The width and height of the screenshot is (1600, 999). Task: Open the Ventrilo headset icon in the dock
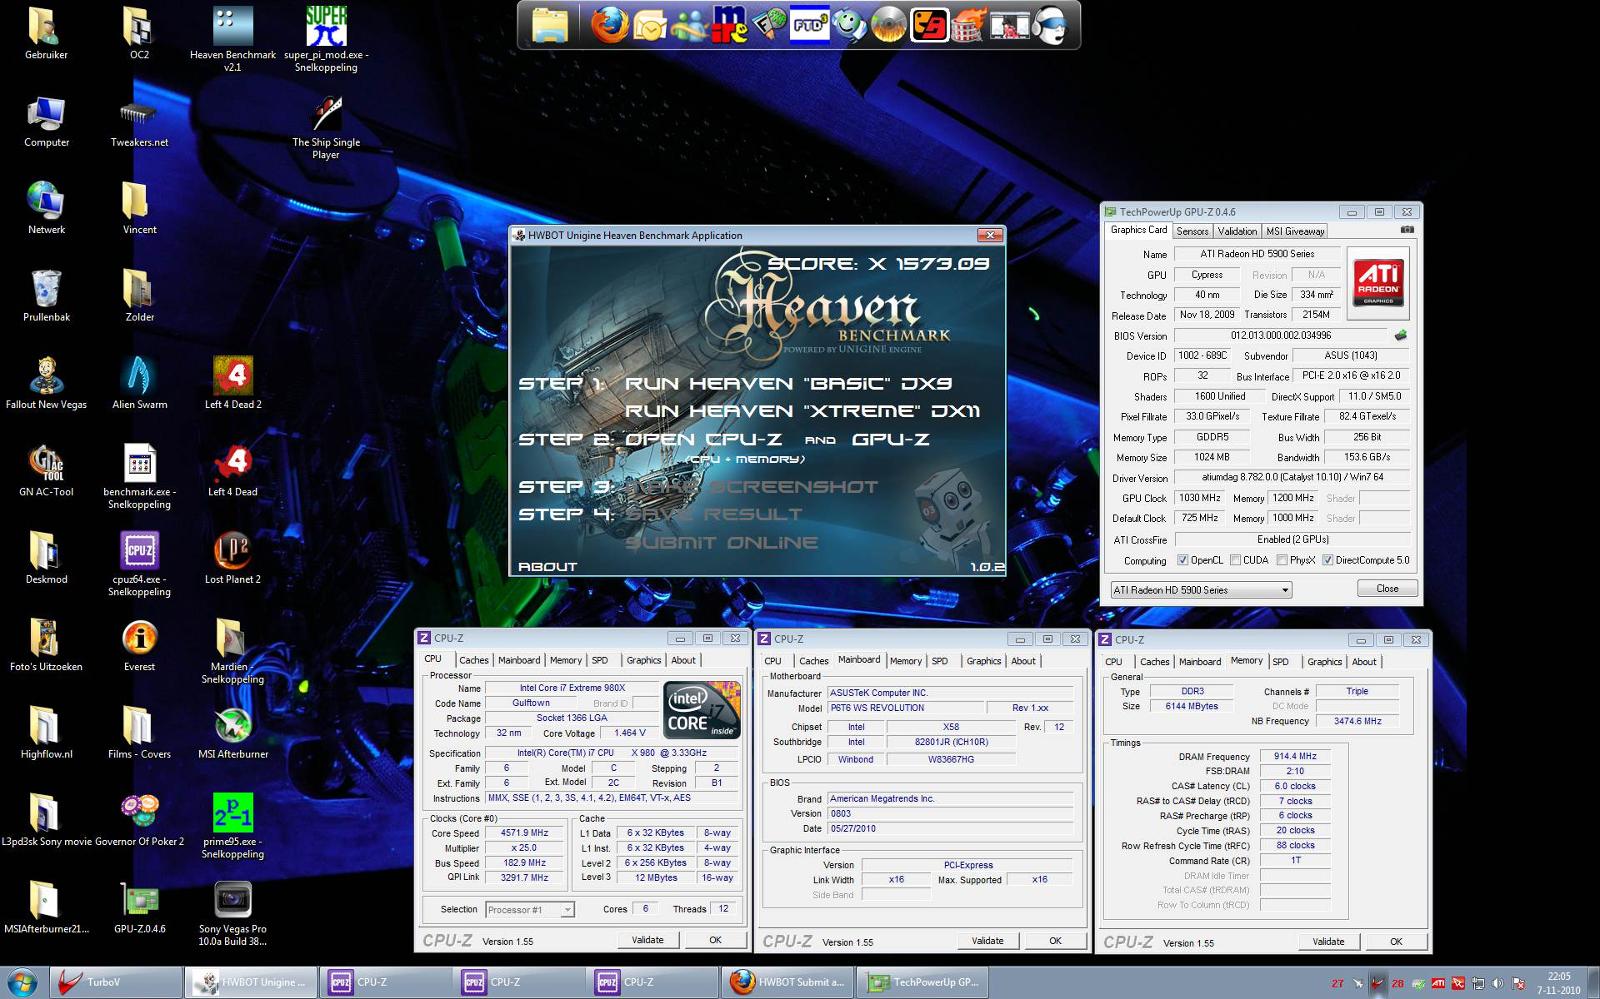point(1048,25)
